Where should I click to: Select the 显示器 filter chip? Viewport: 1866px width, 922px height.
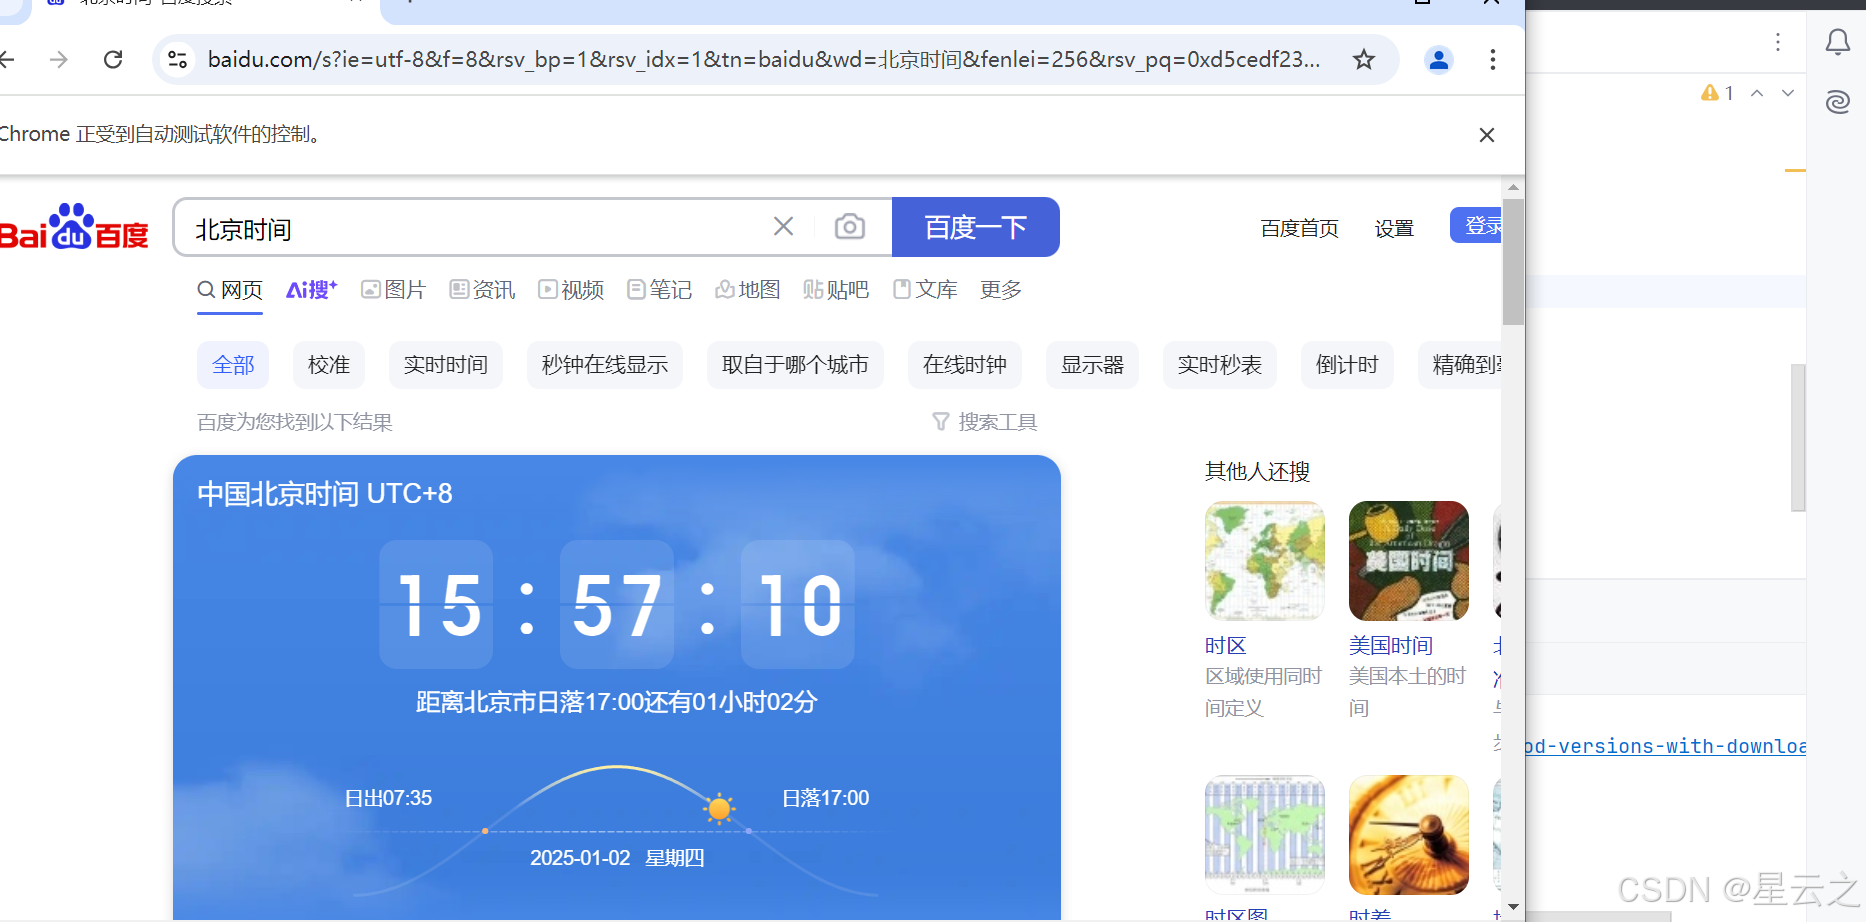1092,365
